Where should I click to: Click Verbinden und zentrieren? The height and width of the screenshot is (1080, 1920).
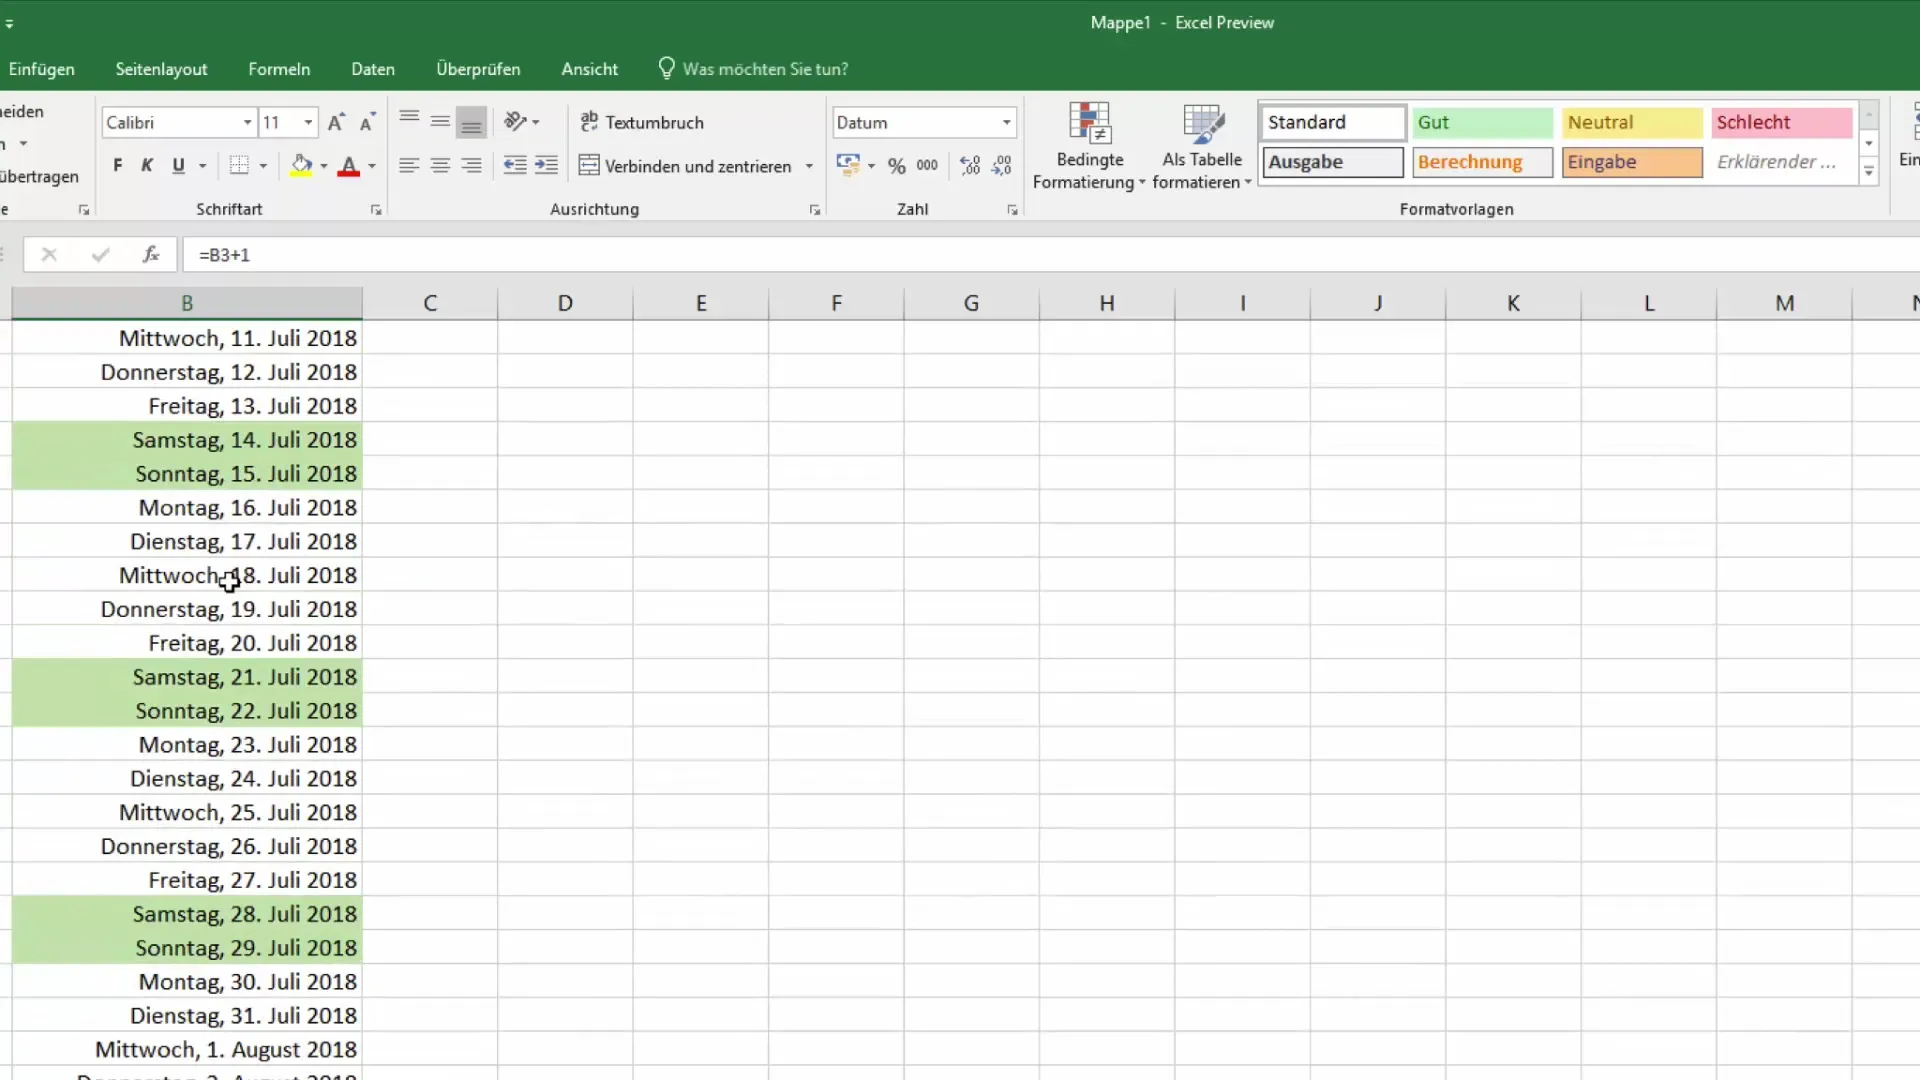tap(686, 166)
